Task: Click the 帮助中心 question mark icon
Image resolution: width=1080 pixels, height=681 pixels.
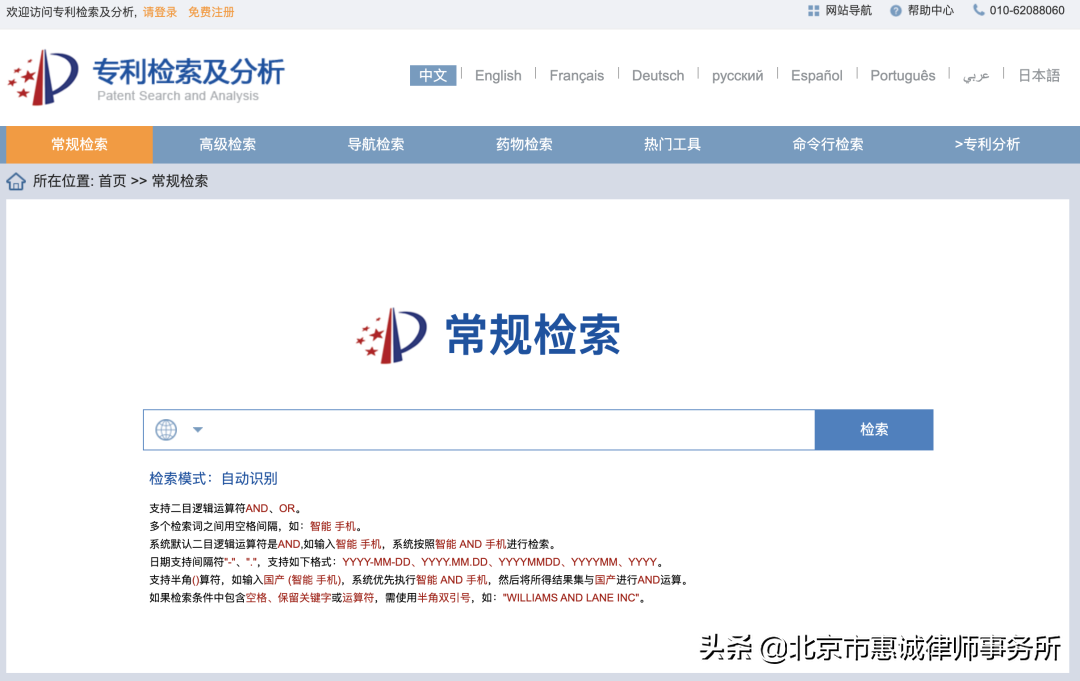Action: point(895,11)
